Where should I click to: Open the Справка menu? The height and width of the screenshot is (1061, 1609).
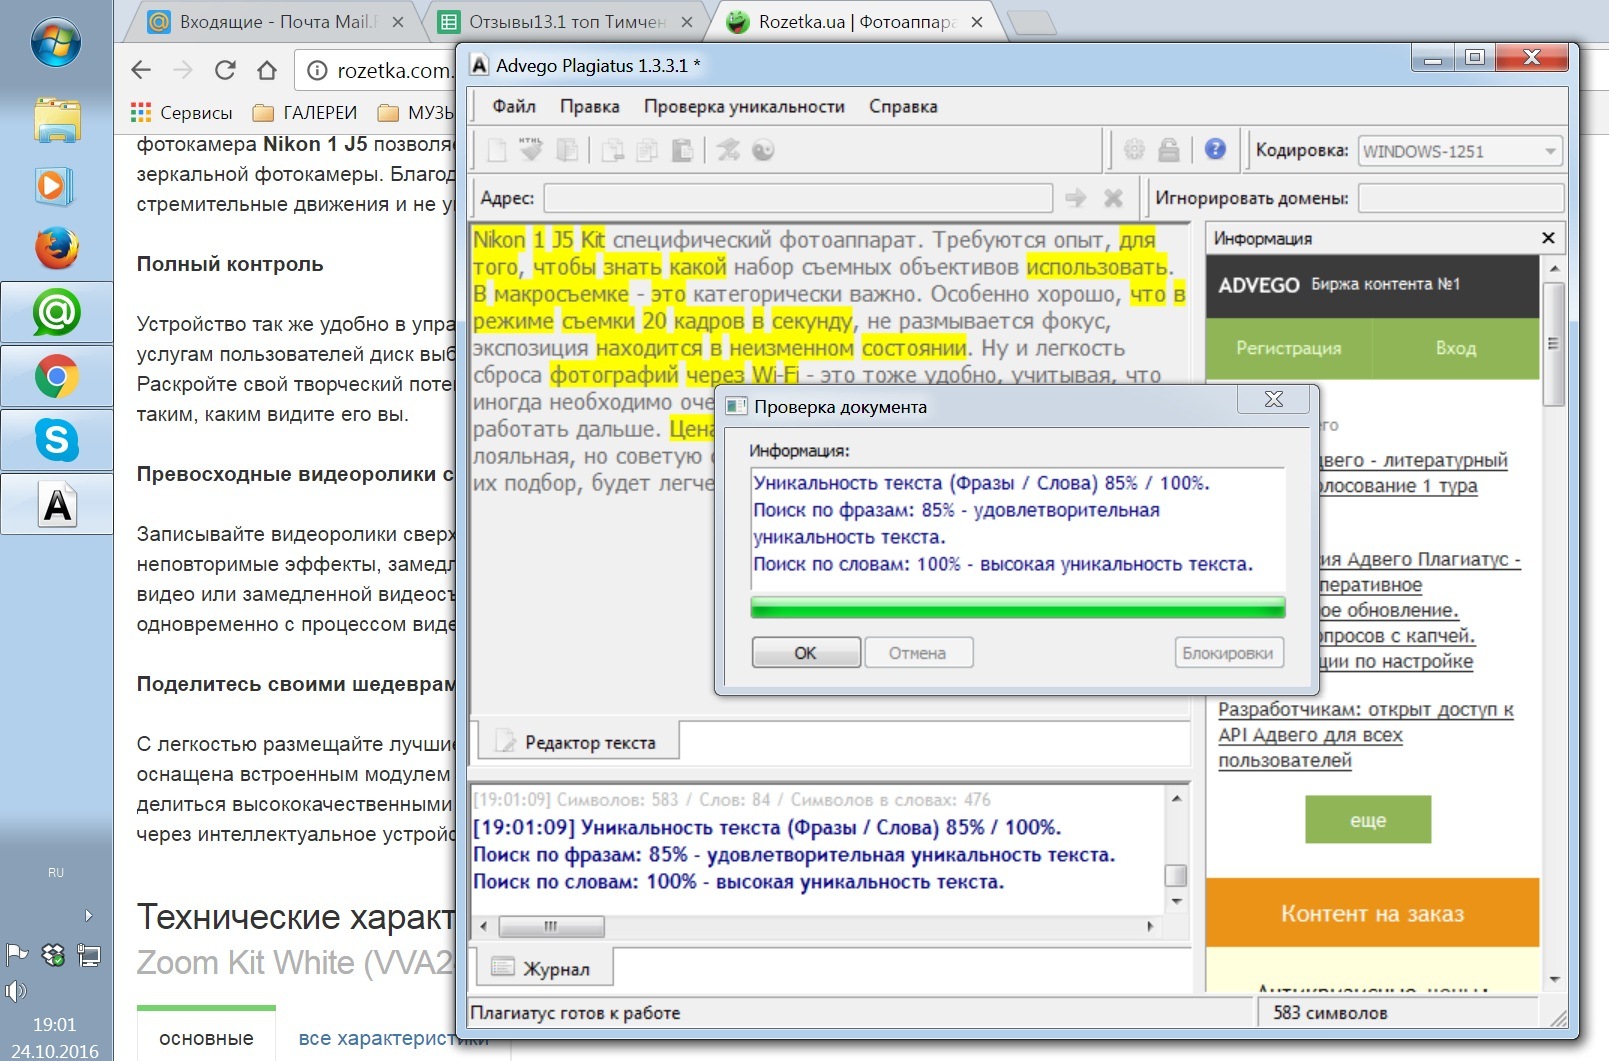(903, 106)
